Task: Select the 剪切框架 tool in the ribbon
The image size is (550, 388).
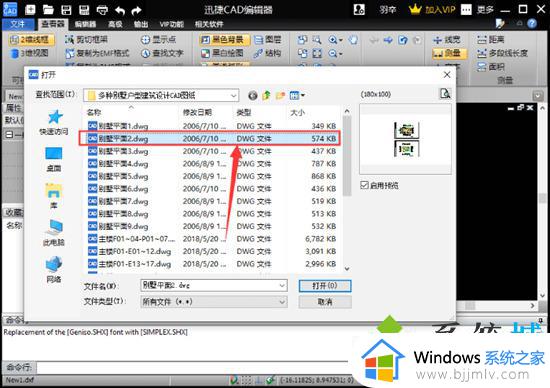Action: pyautogui.click(x=86, y=40)
